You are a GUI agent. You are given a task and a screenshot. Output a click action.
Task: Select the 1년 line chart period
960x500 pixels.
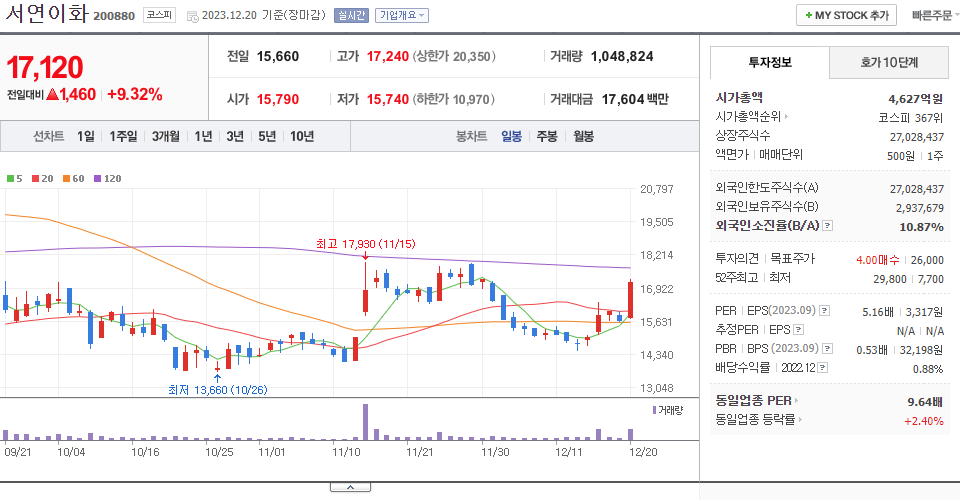[x=203, y=136]
